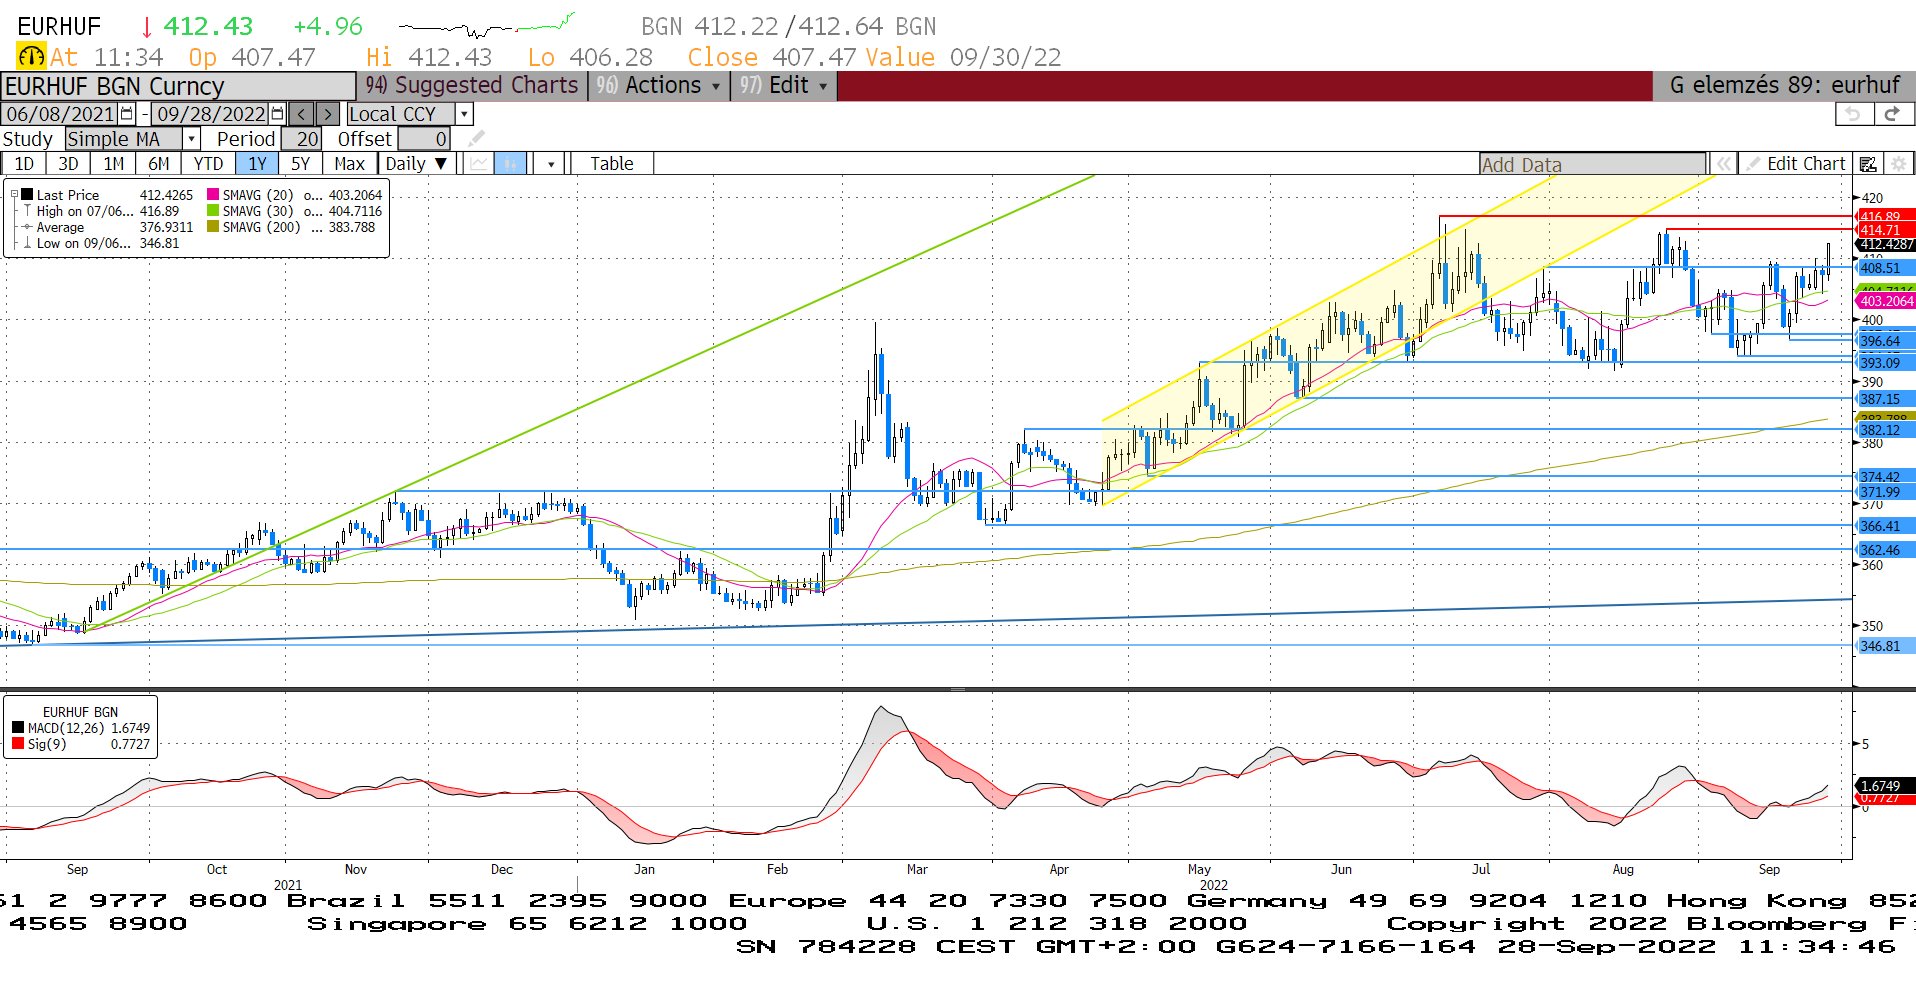Click the 387.15 blue level label

tap(1886, 399)
